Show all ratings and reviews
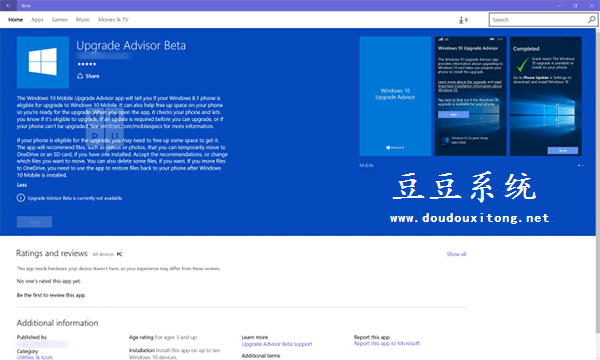Image resolution: width=600 pixels, height=360 pixels. tap(457, 254)
